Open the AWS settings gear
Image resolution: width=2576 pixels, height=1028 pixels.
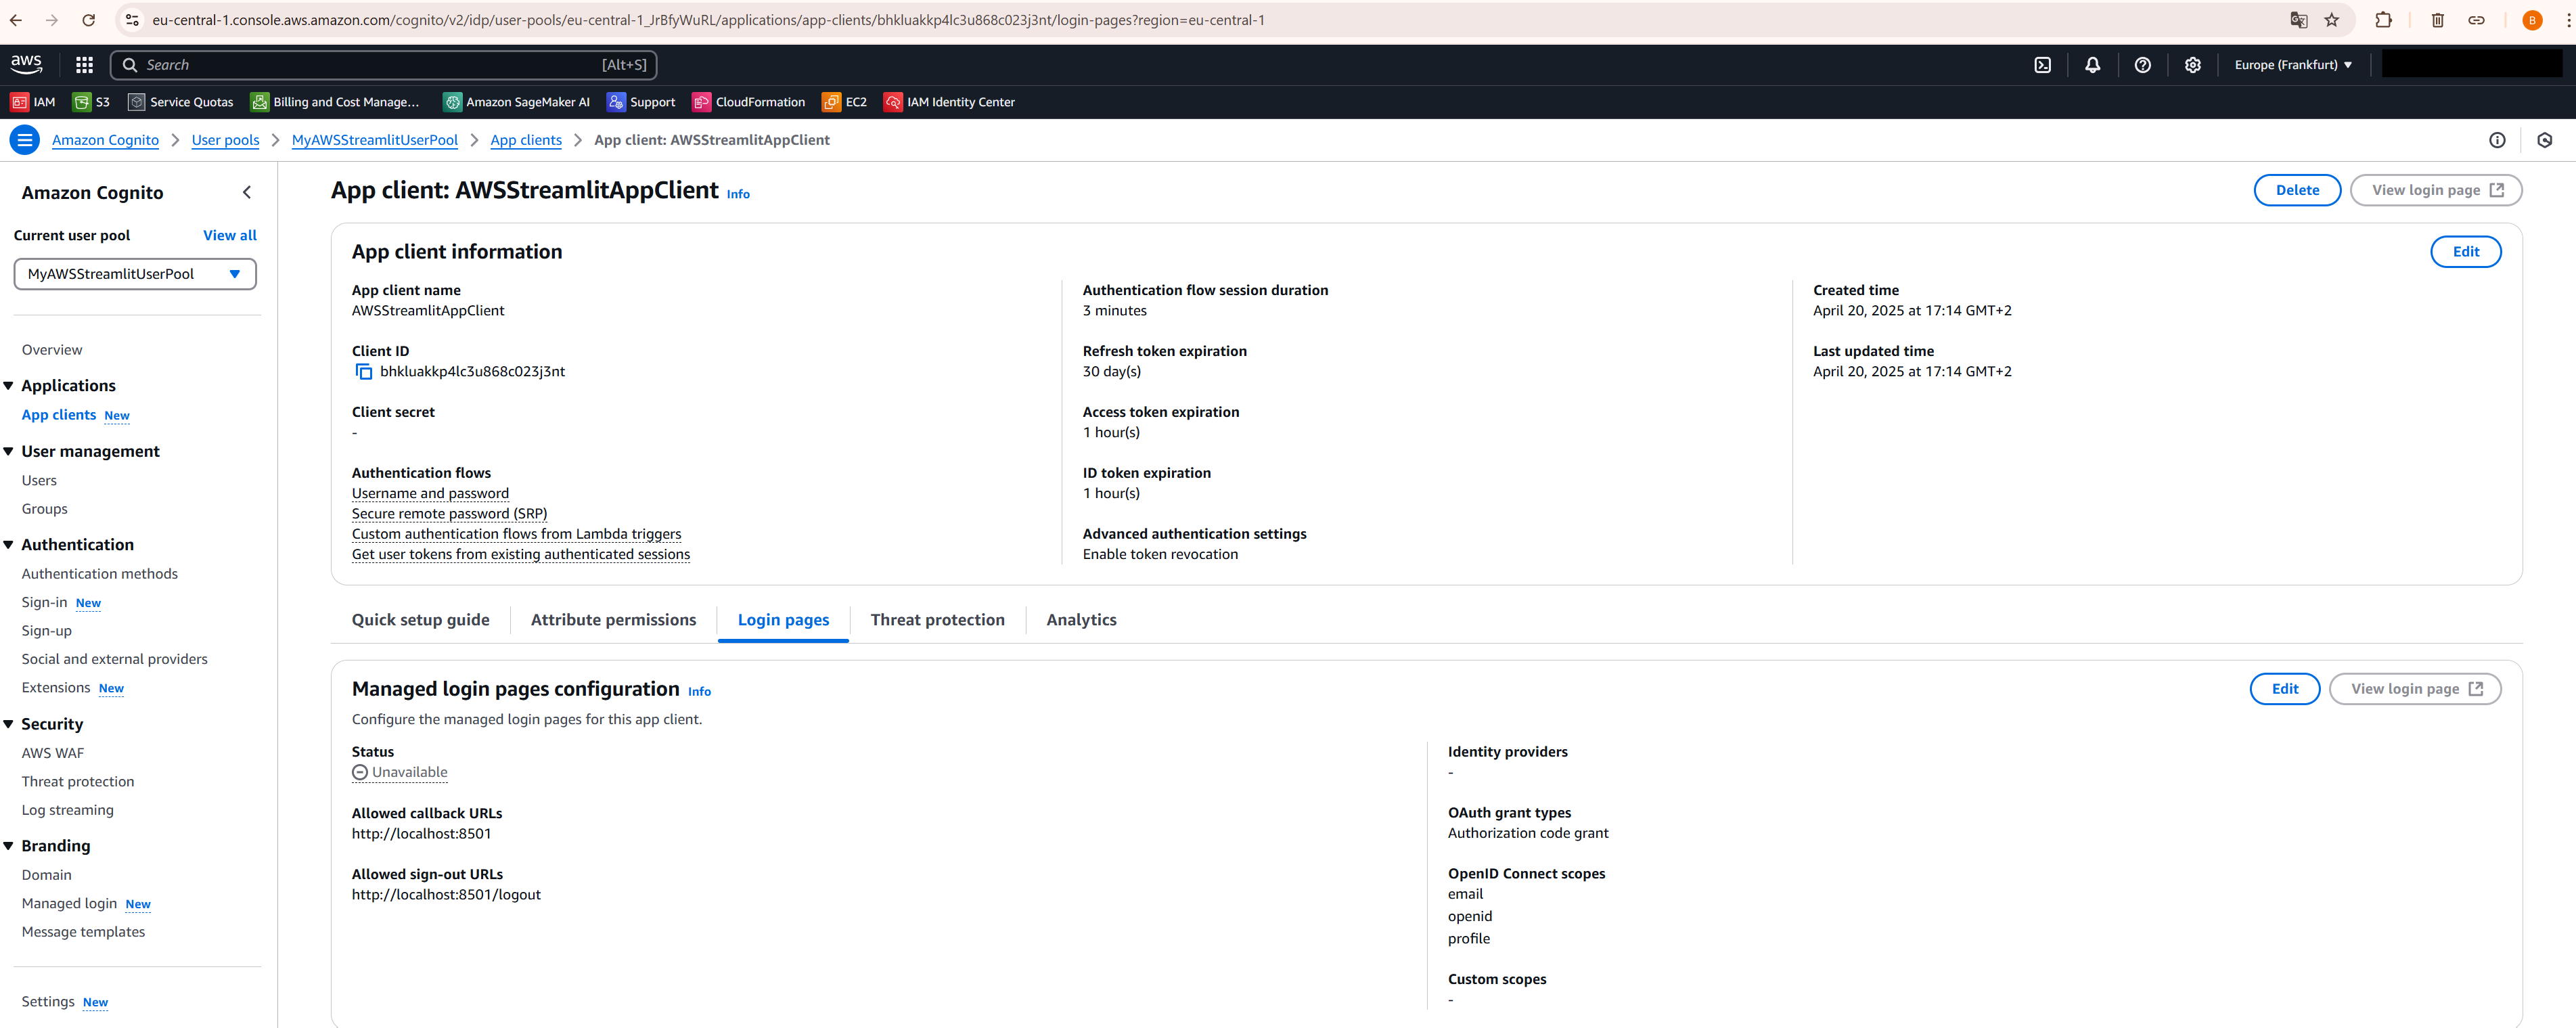tap(2192, 64)
